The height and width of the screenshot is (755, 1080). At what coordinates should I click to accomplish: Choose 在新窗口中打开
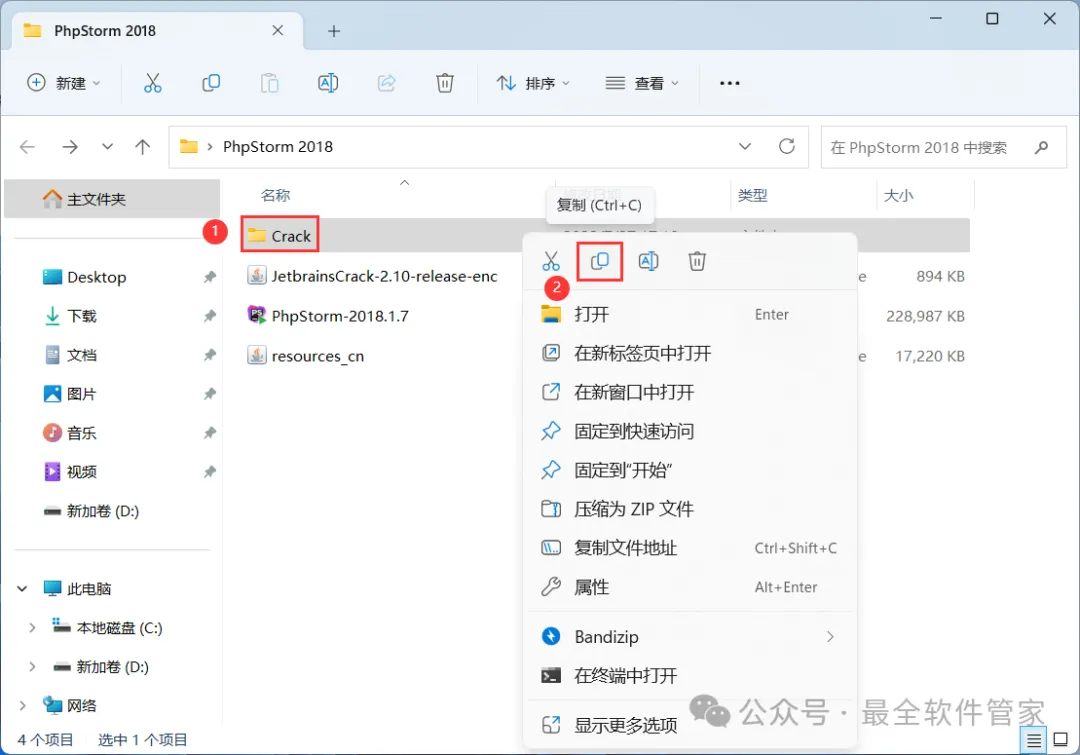689,393
